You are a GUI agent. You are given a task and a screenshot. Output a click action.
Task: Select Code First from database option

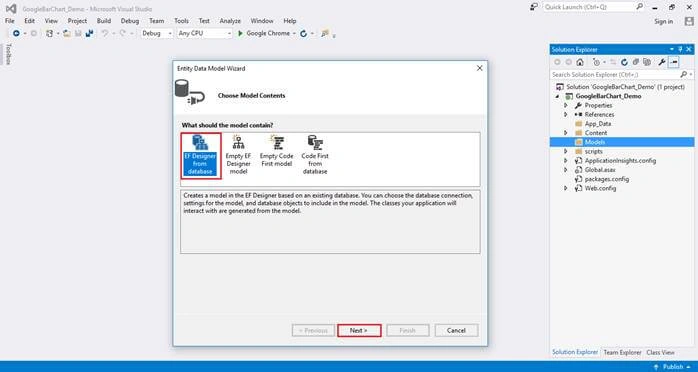(x=315, y=155)
